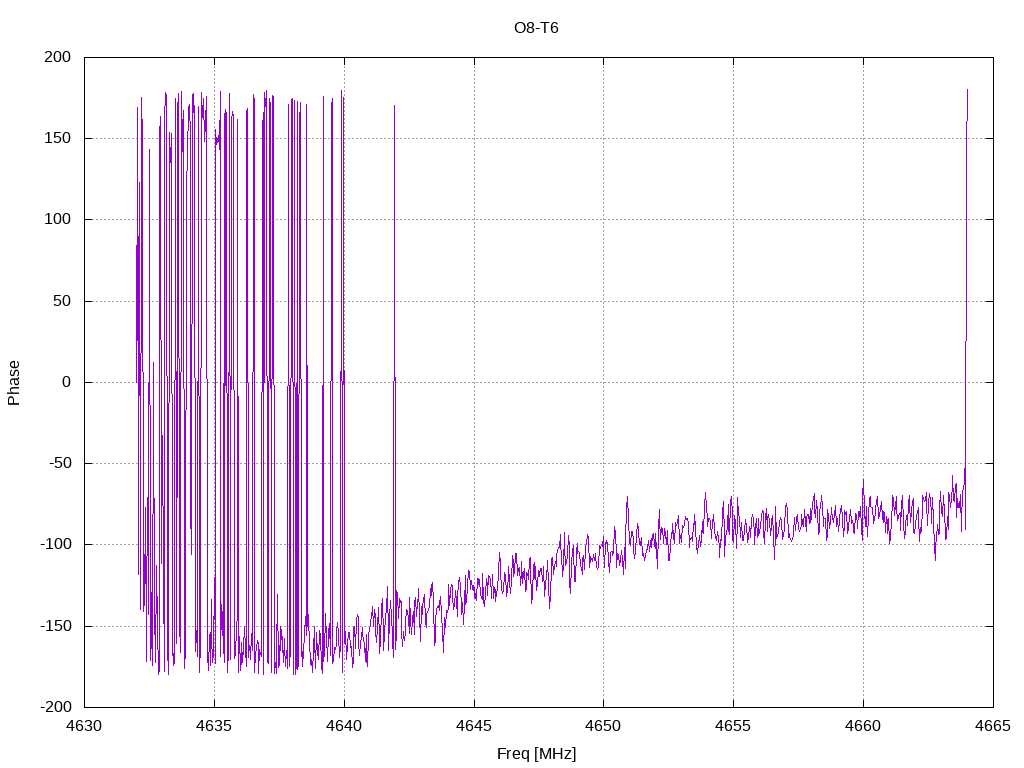Click the y-axis tick label 200

coord(57,57)
